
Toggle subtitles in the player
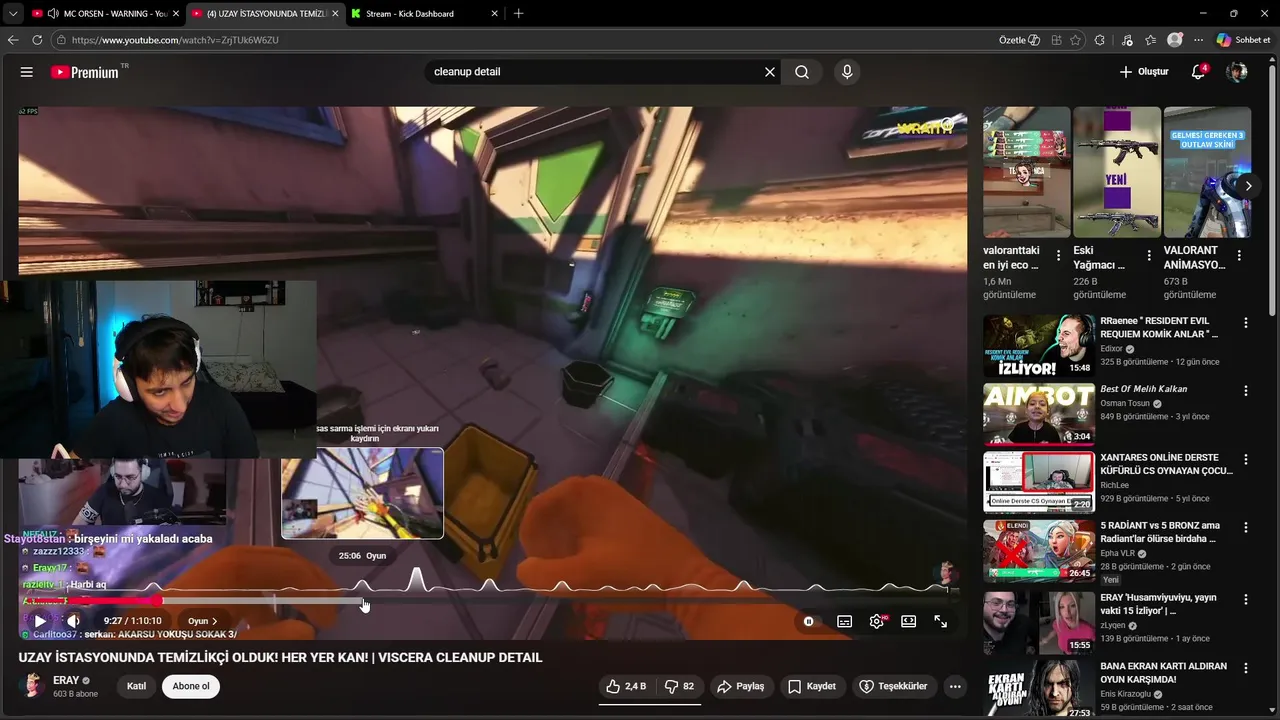(844, 621)
